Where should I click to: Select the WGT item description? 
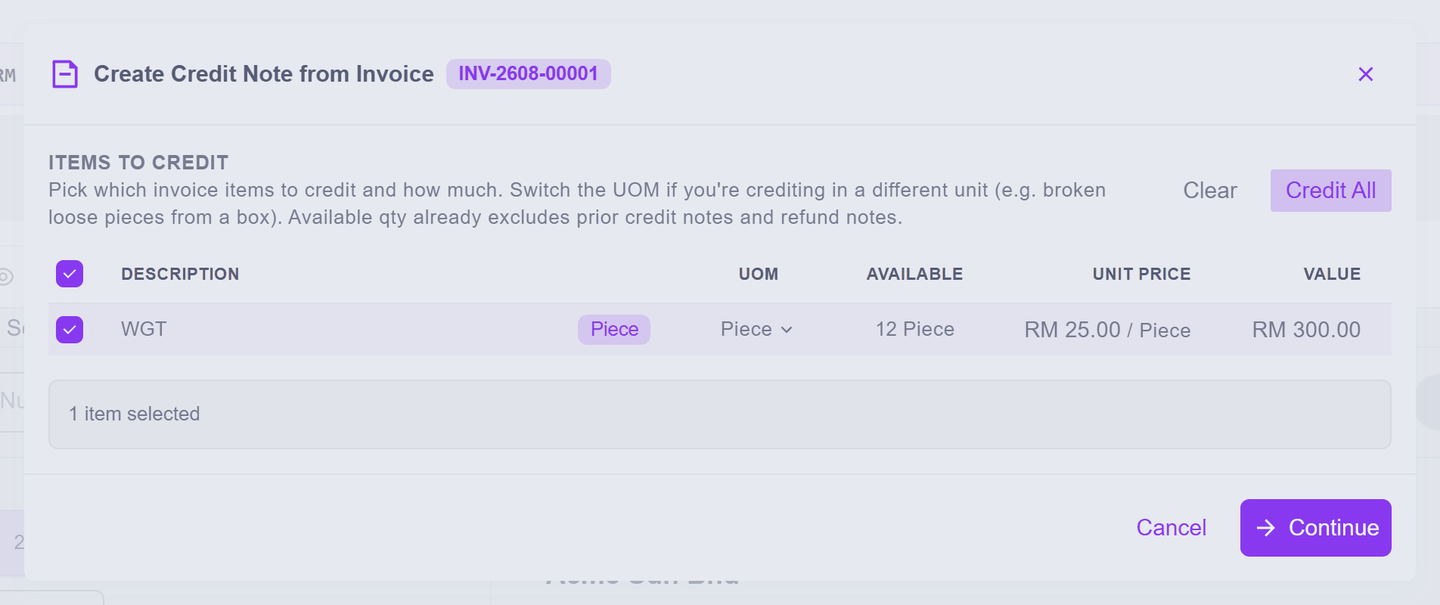(144, 329)
